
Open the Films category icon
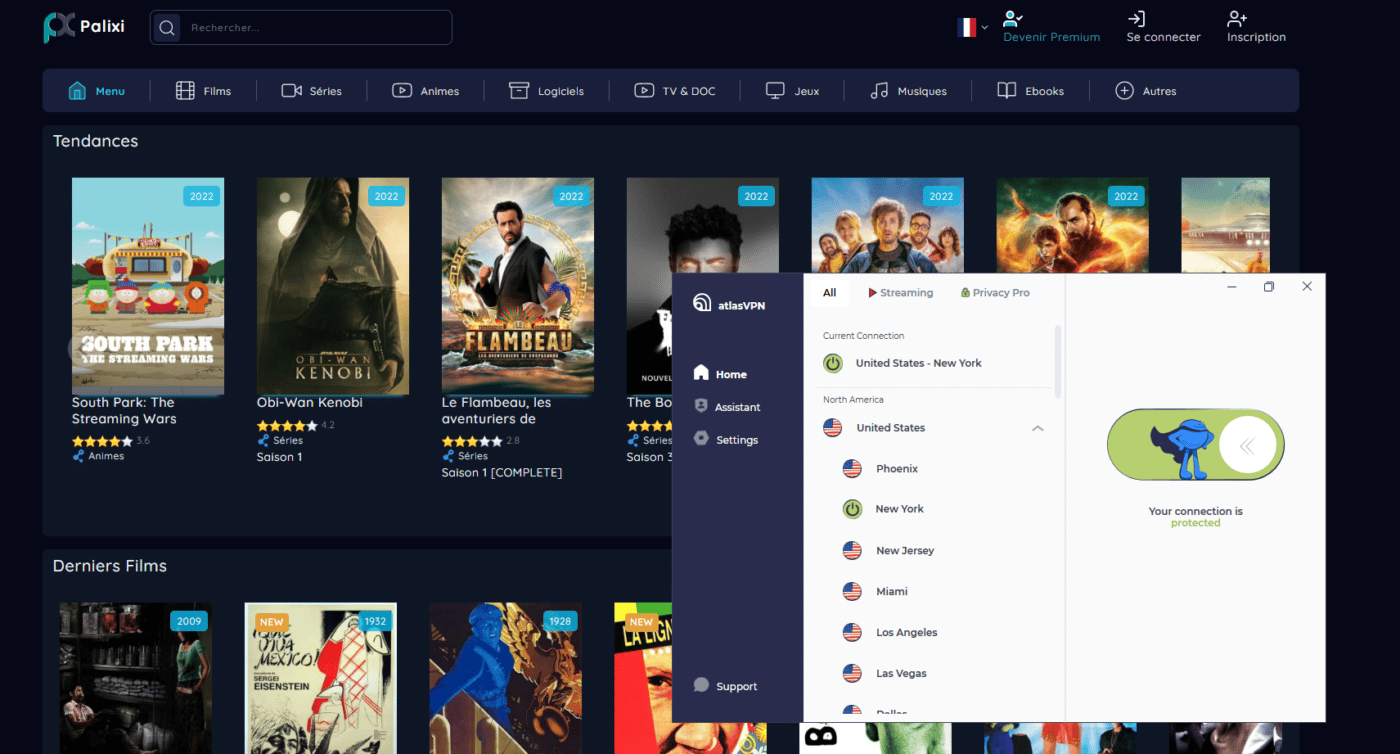[185, 91]
